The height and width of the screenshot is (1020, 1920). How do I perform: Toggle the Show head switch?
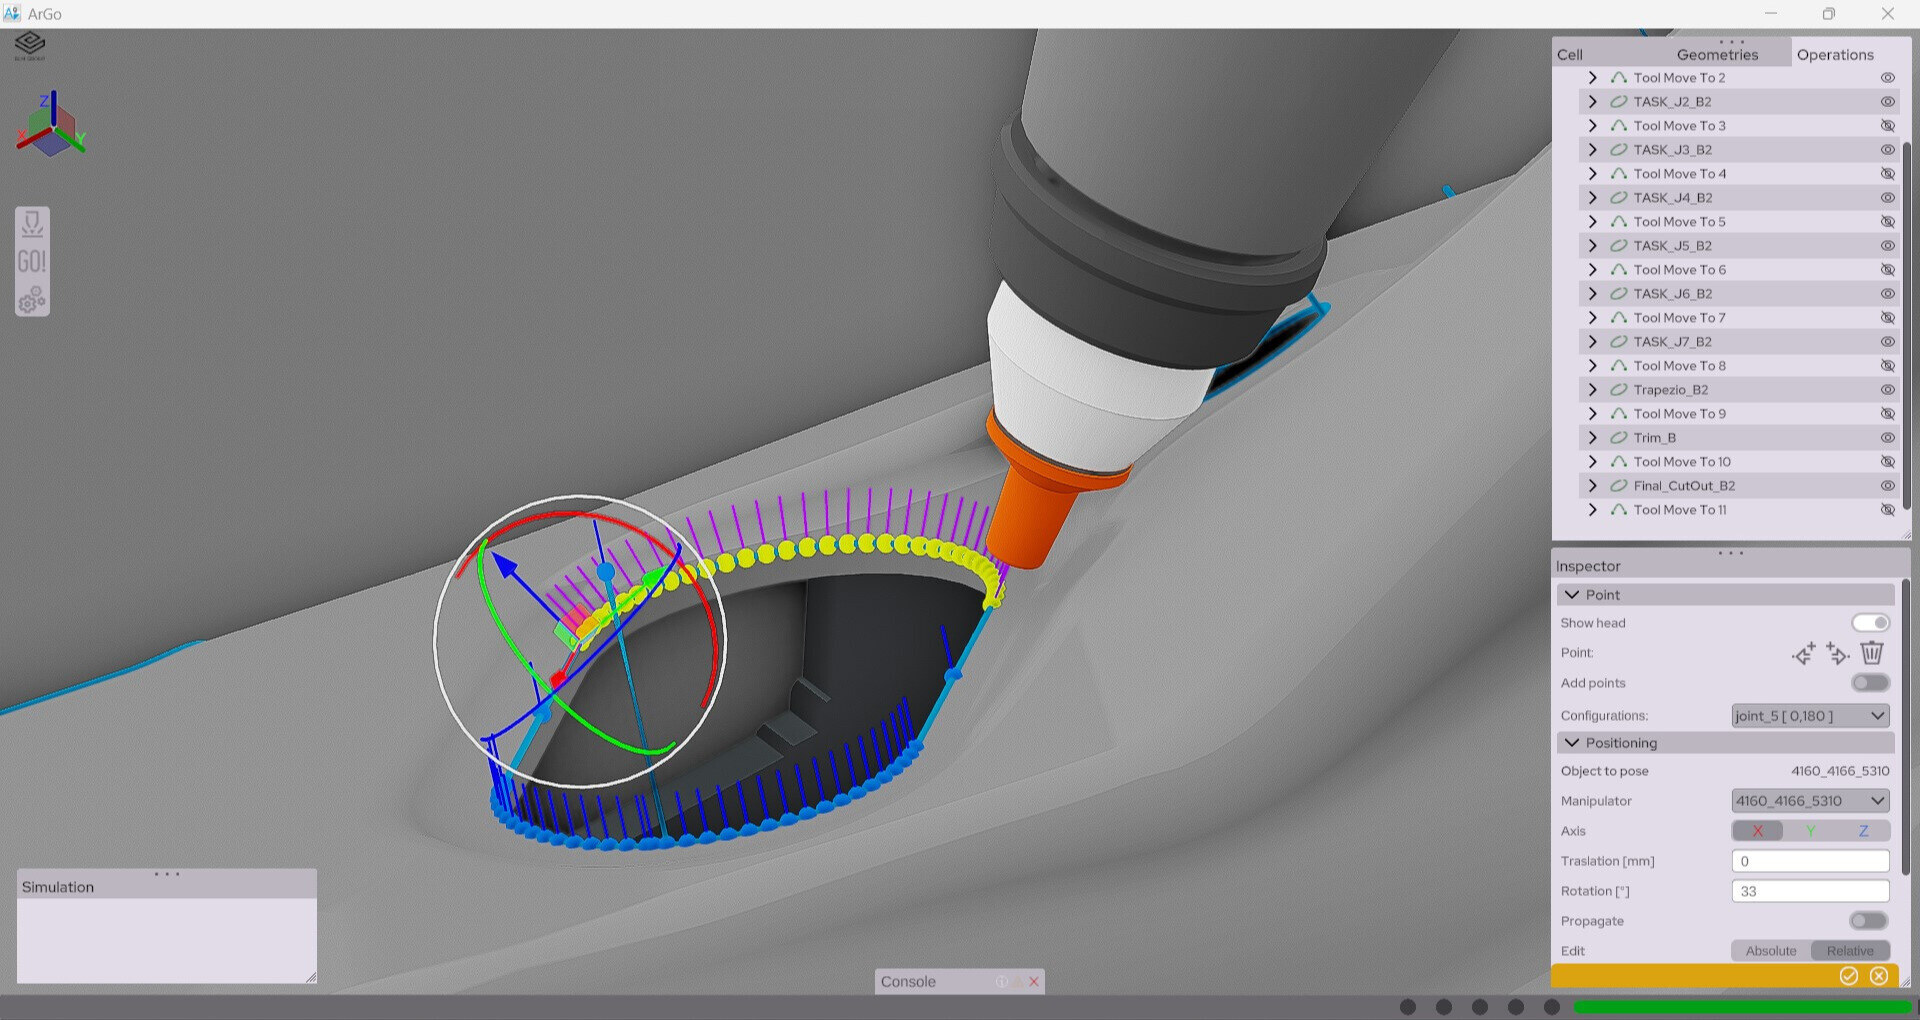(1869, 623)
